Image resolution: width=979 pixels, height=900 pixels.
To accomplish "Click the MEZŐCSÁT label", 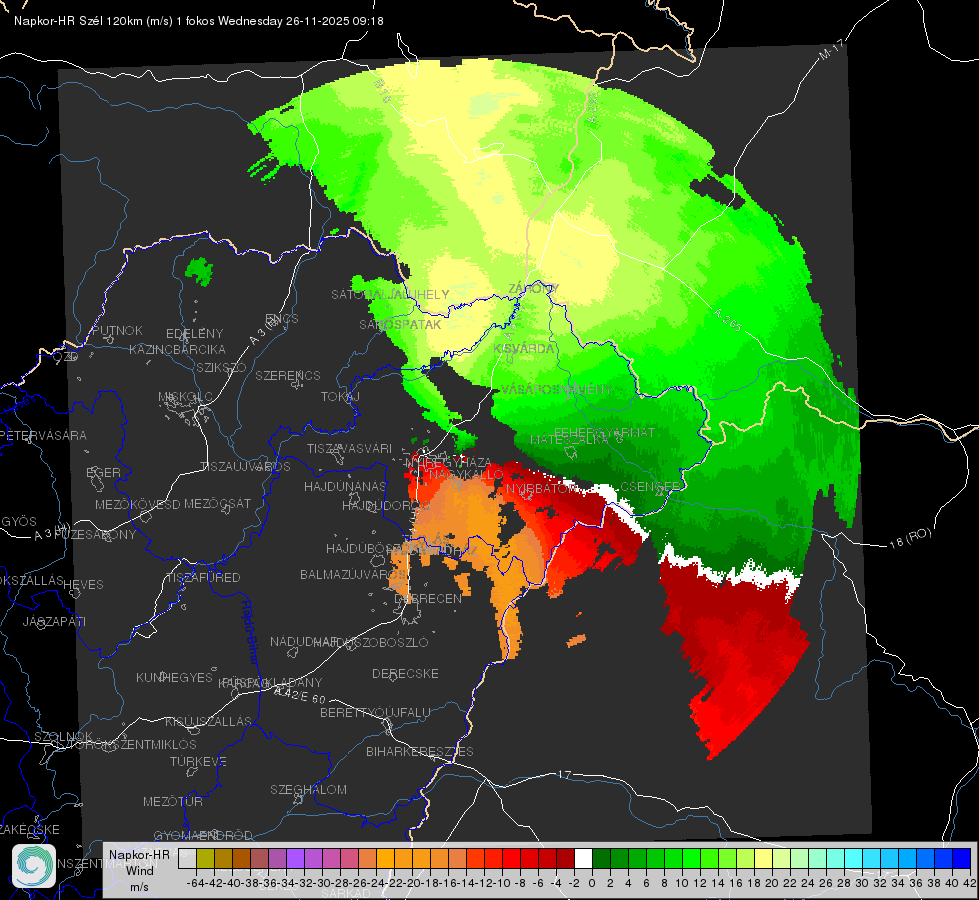I will point(217,503).
